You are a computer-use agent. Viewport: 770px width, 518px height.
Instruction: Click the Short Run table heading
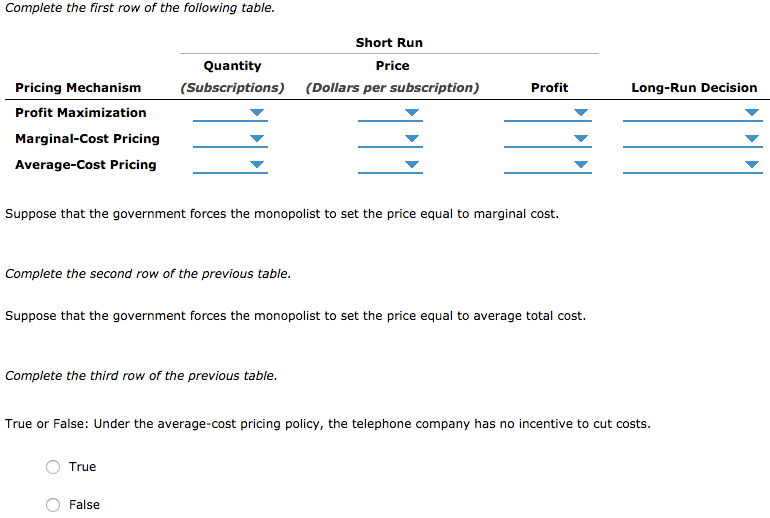(x=389, y=43)
